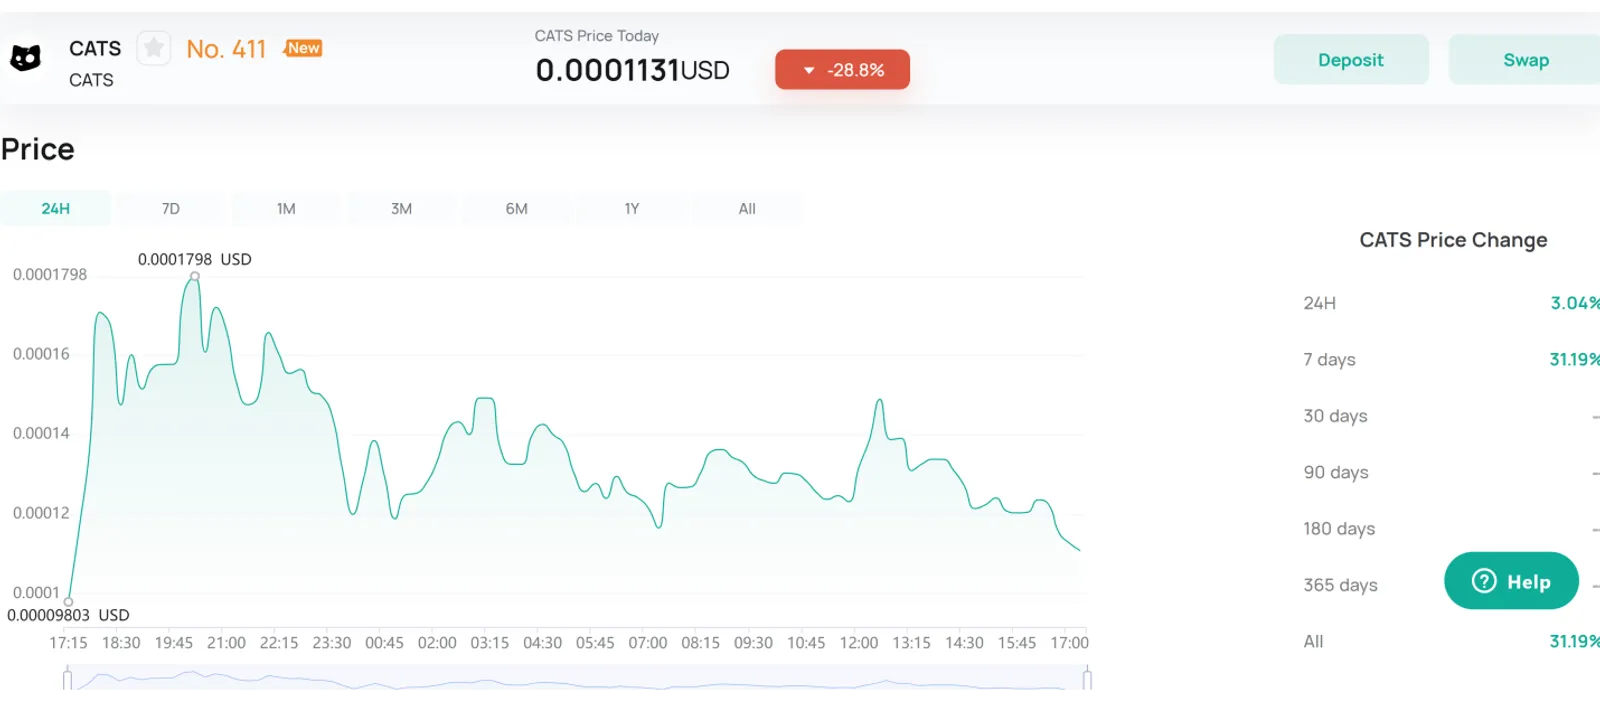This screenshot has width=1600, height=722.
Task: Show the All time chart range
Action: point(747,209)
